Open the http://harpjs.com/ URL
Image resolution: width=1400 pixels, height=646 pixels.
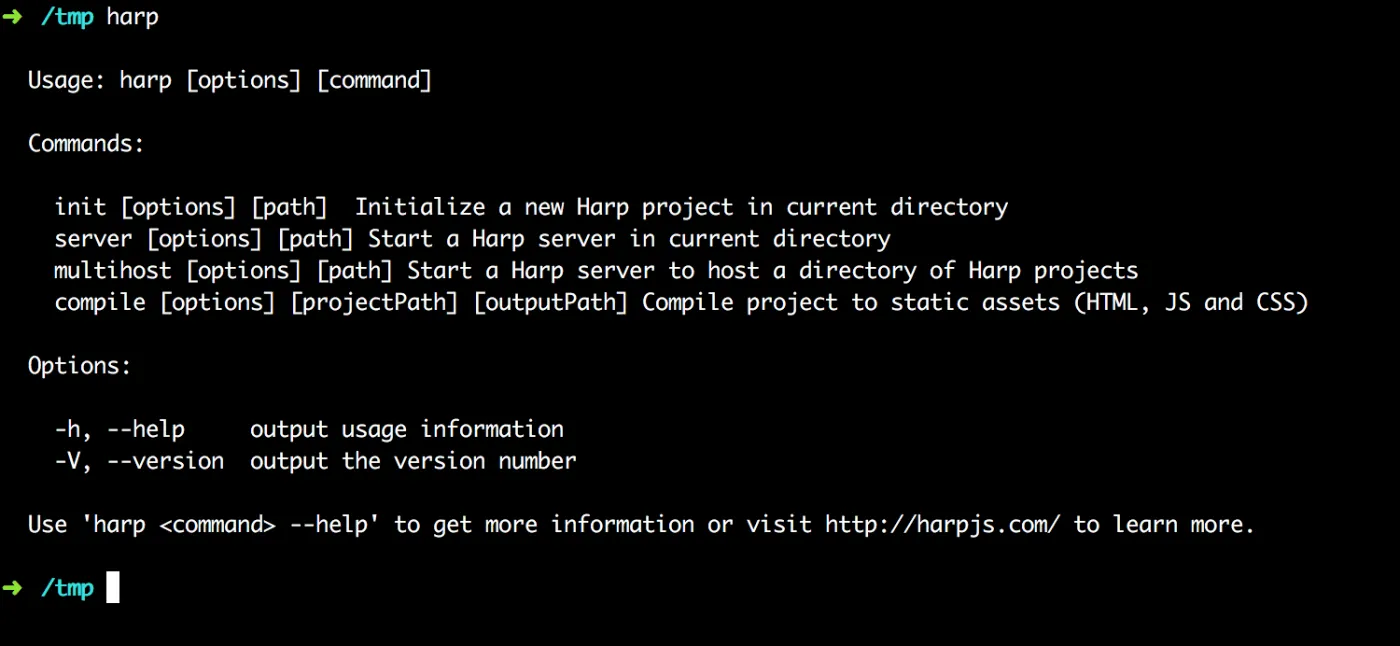coord(942,525)
